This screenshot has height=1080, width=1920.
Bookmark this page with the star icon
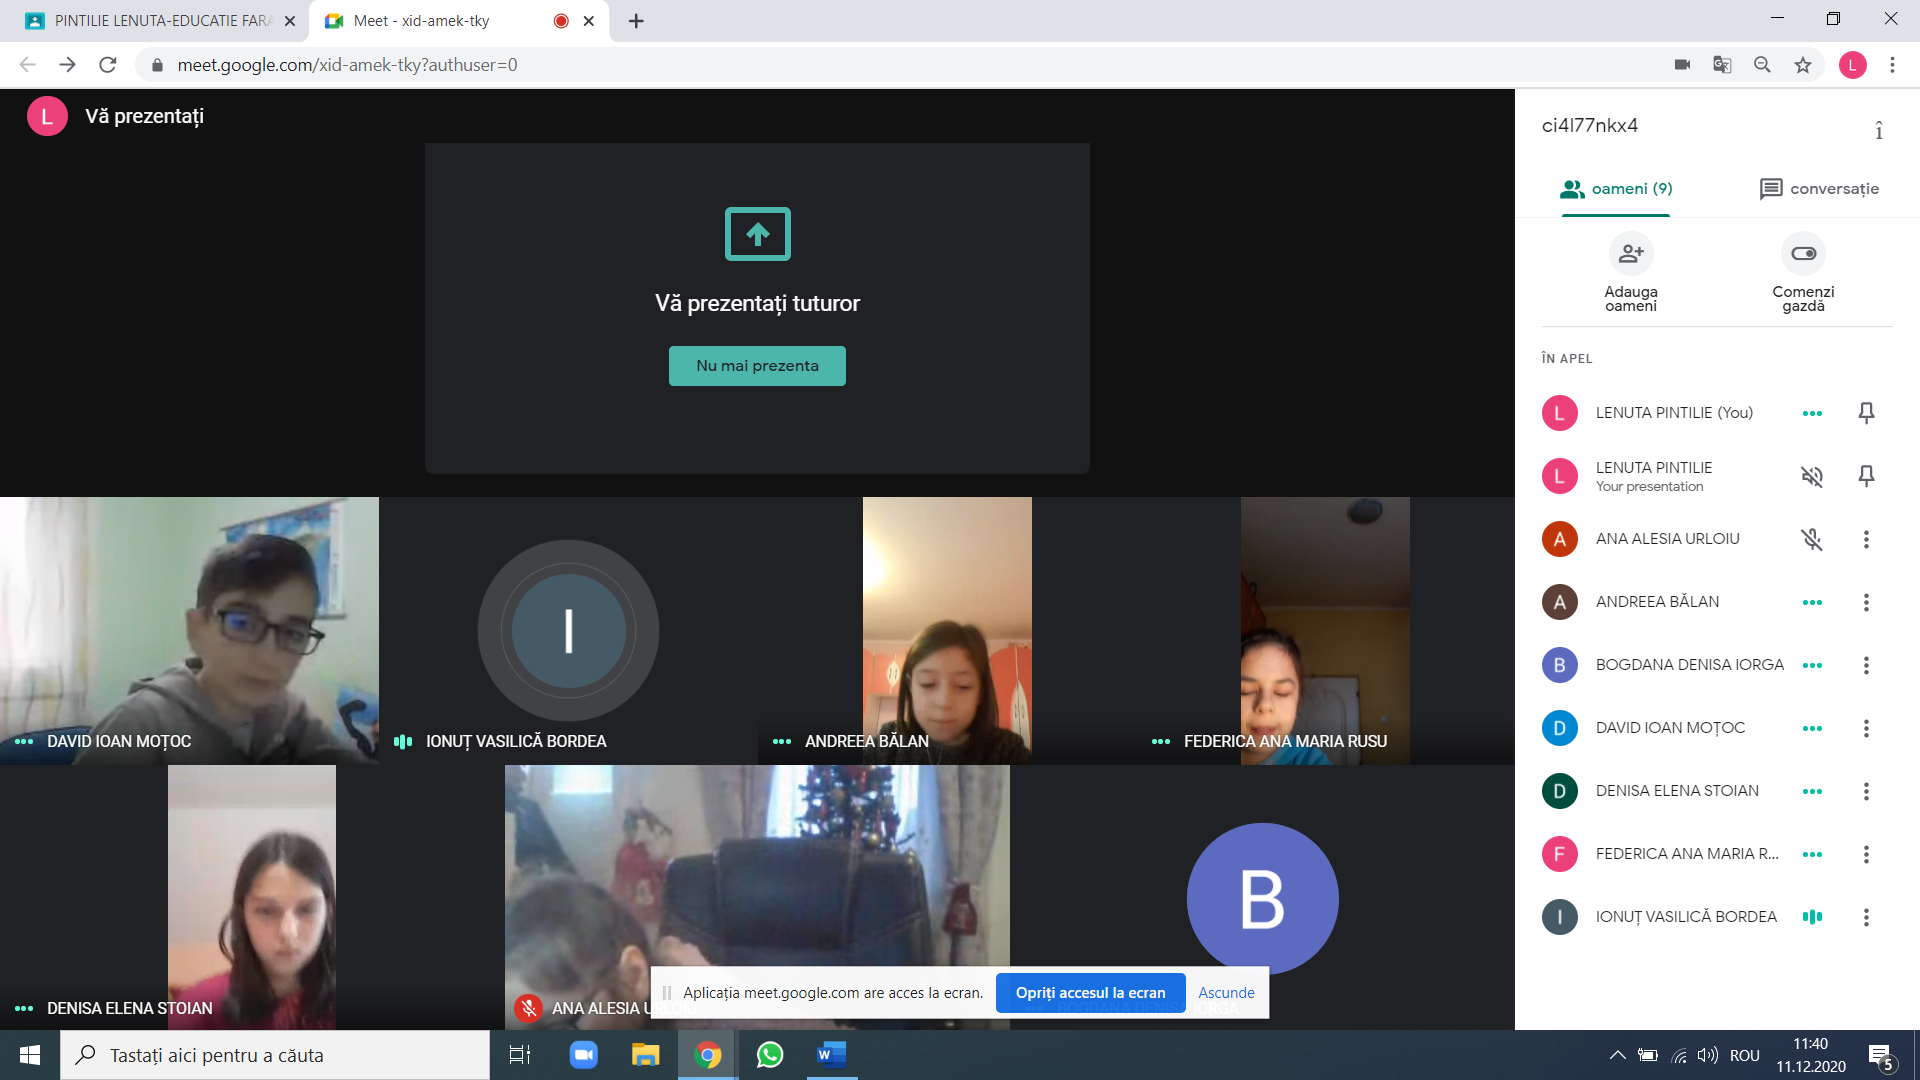[x=1802, y=65]
